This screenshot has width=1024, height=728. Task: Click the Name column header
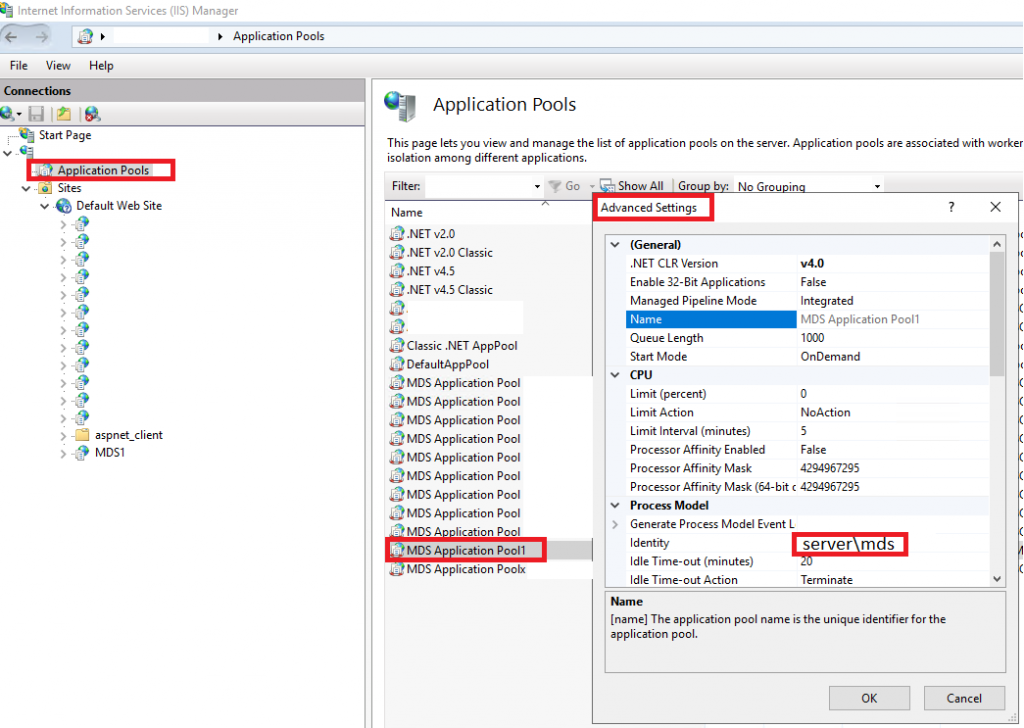(407, 212)
